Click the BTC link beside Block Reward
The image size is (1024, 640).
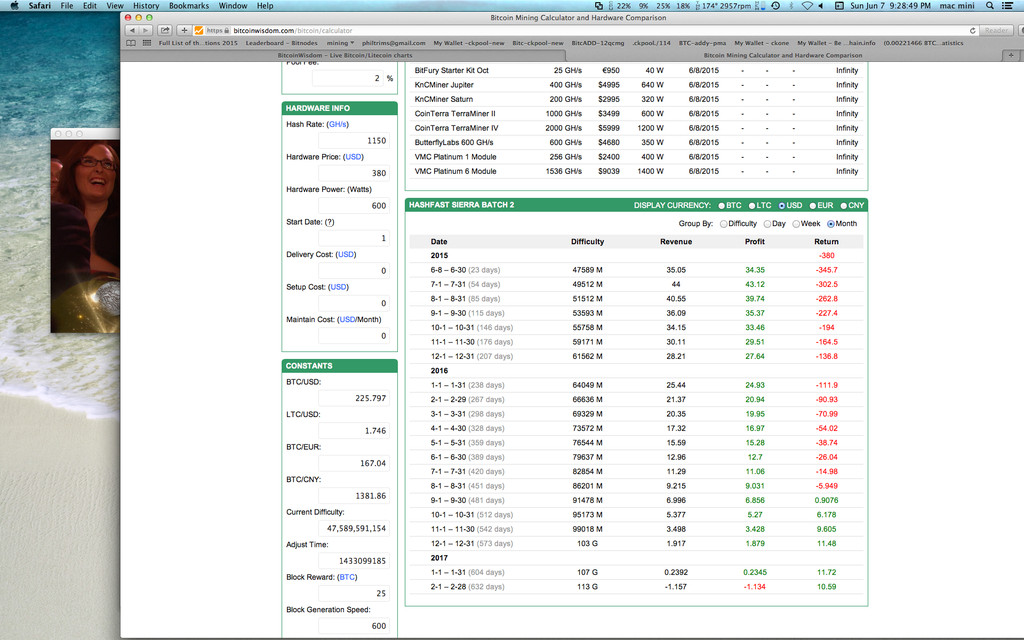point(347,577)
